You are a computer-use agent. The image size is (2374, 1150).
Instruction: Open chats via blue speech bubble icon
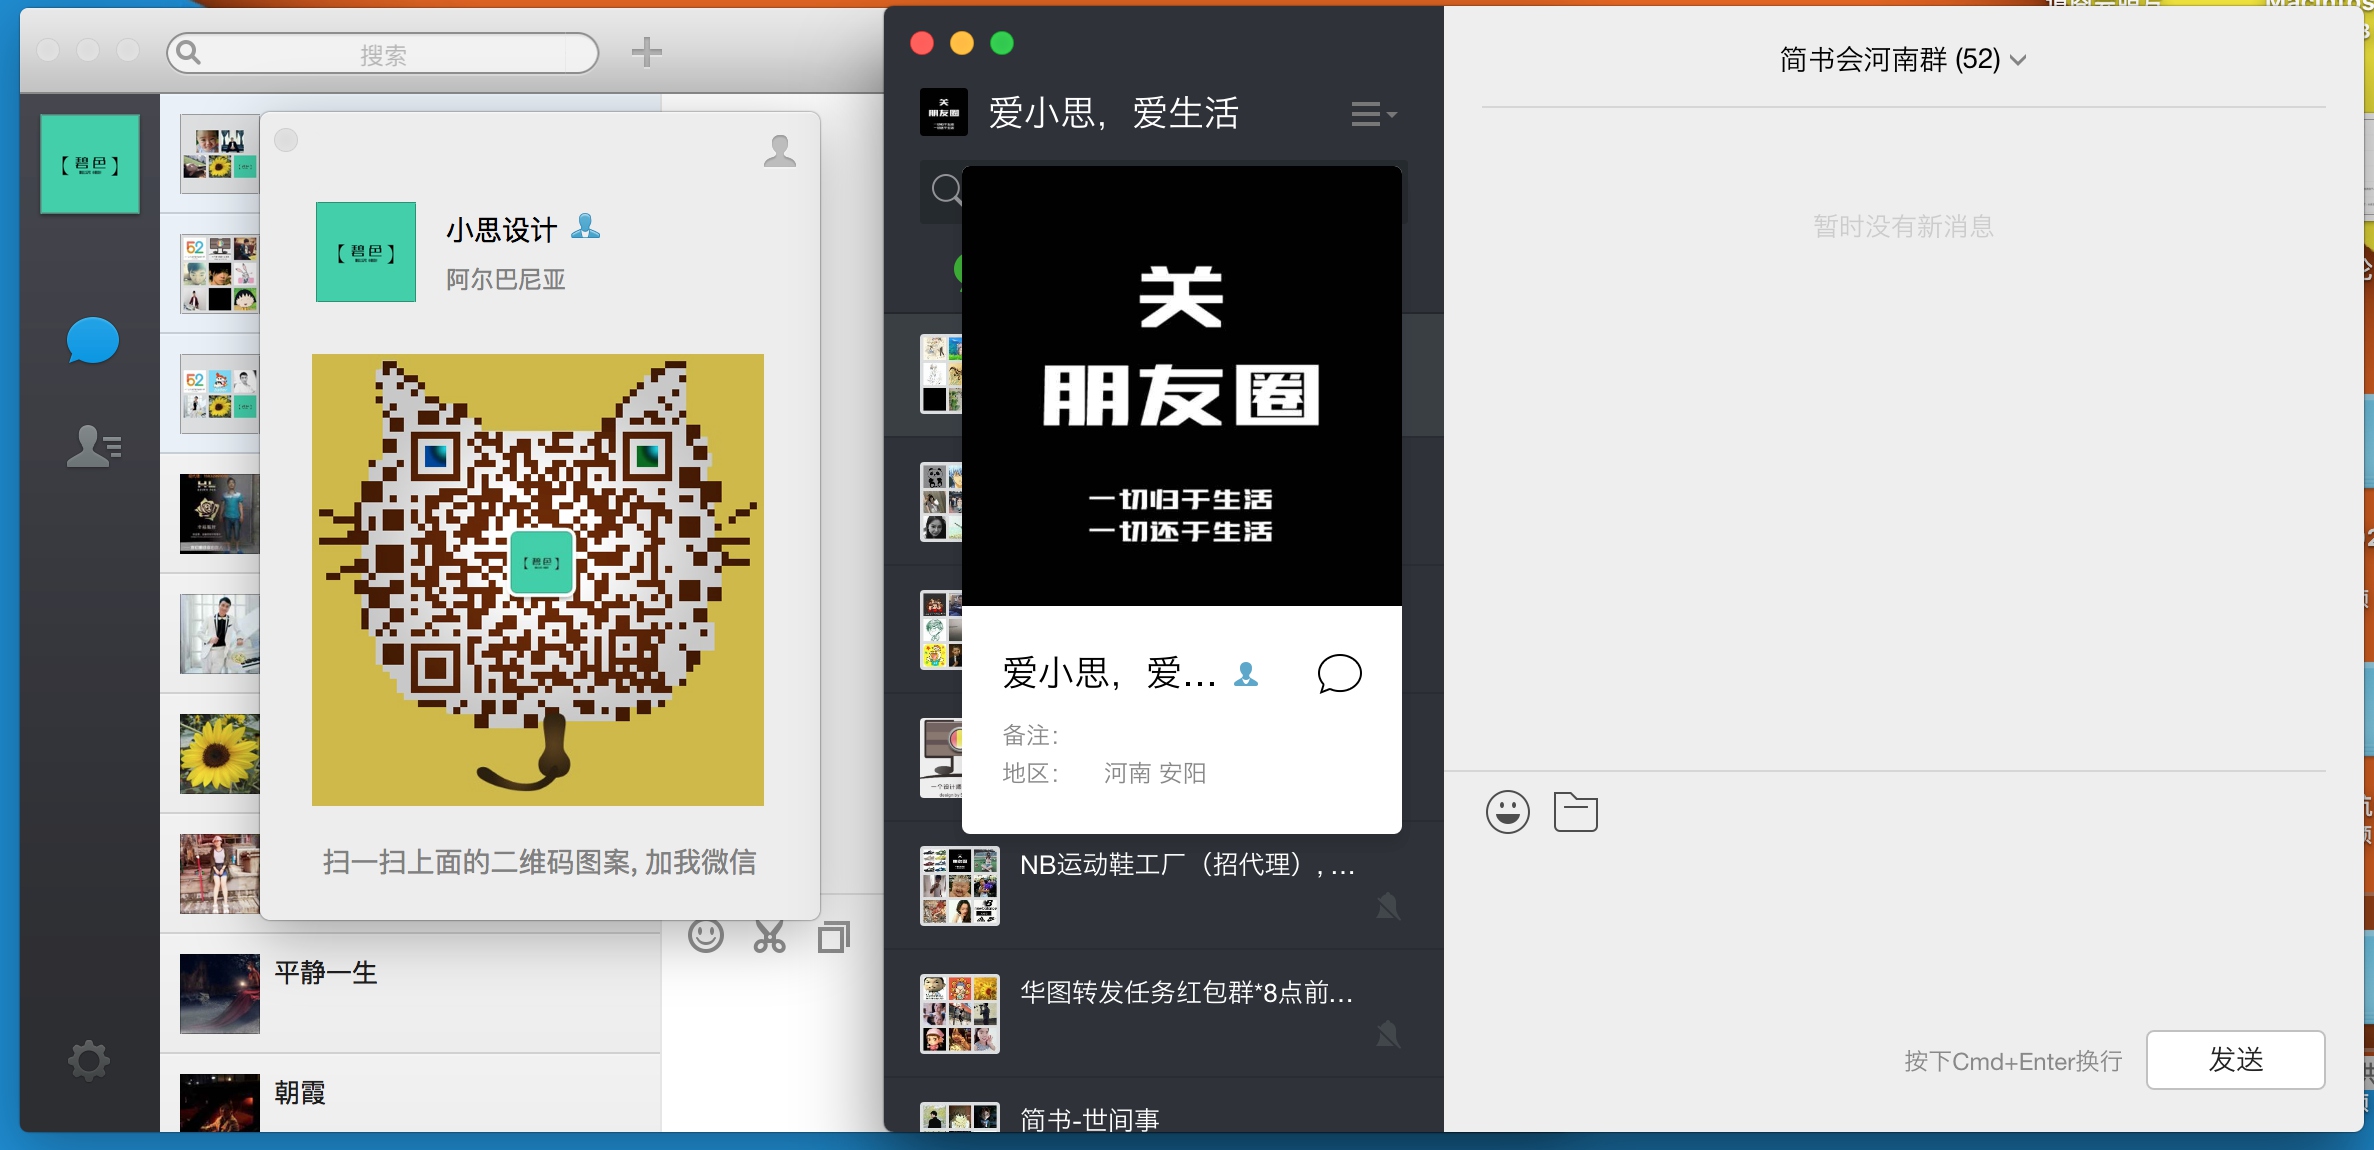[x=92, y=342]
